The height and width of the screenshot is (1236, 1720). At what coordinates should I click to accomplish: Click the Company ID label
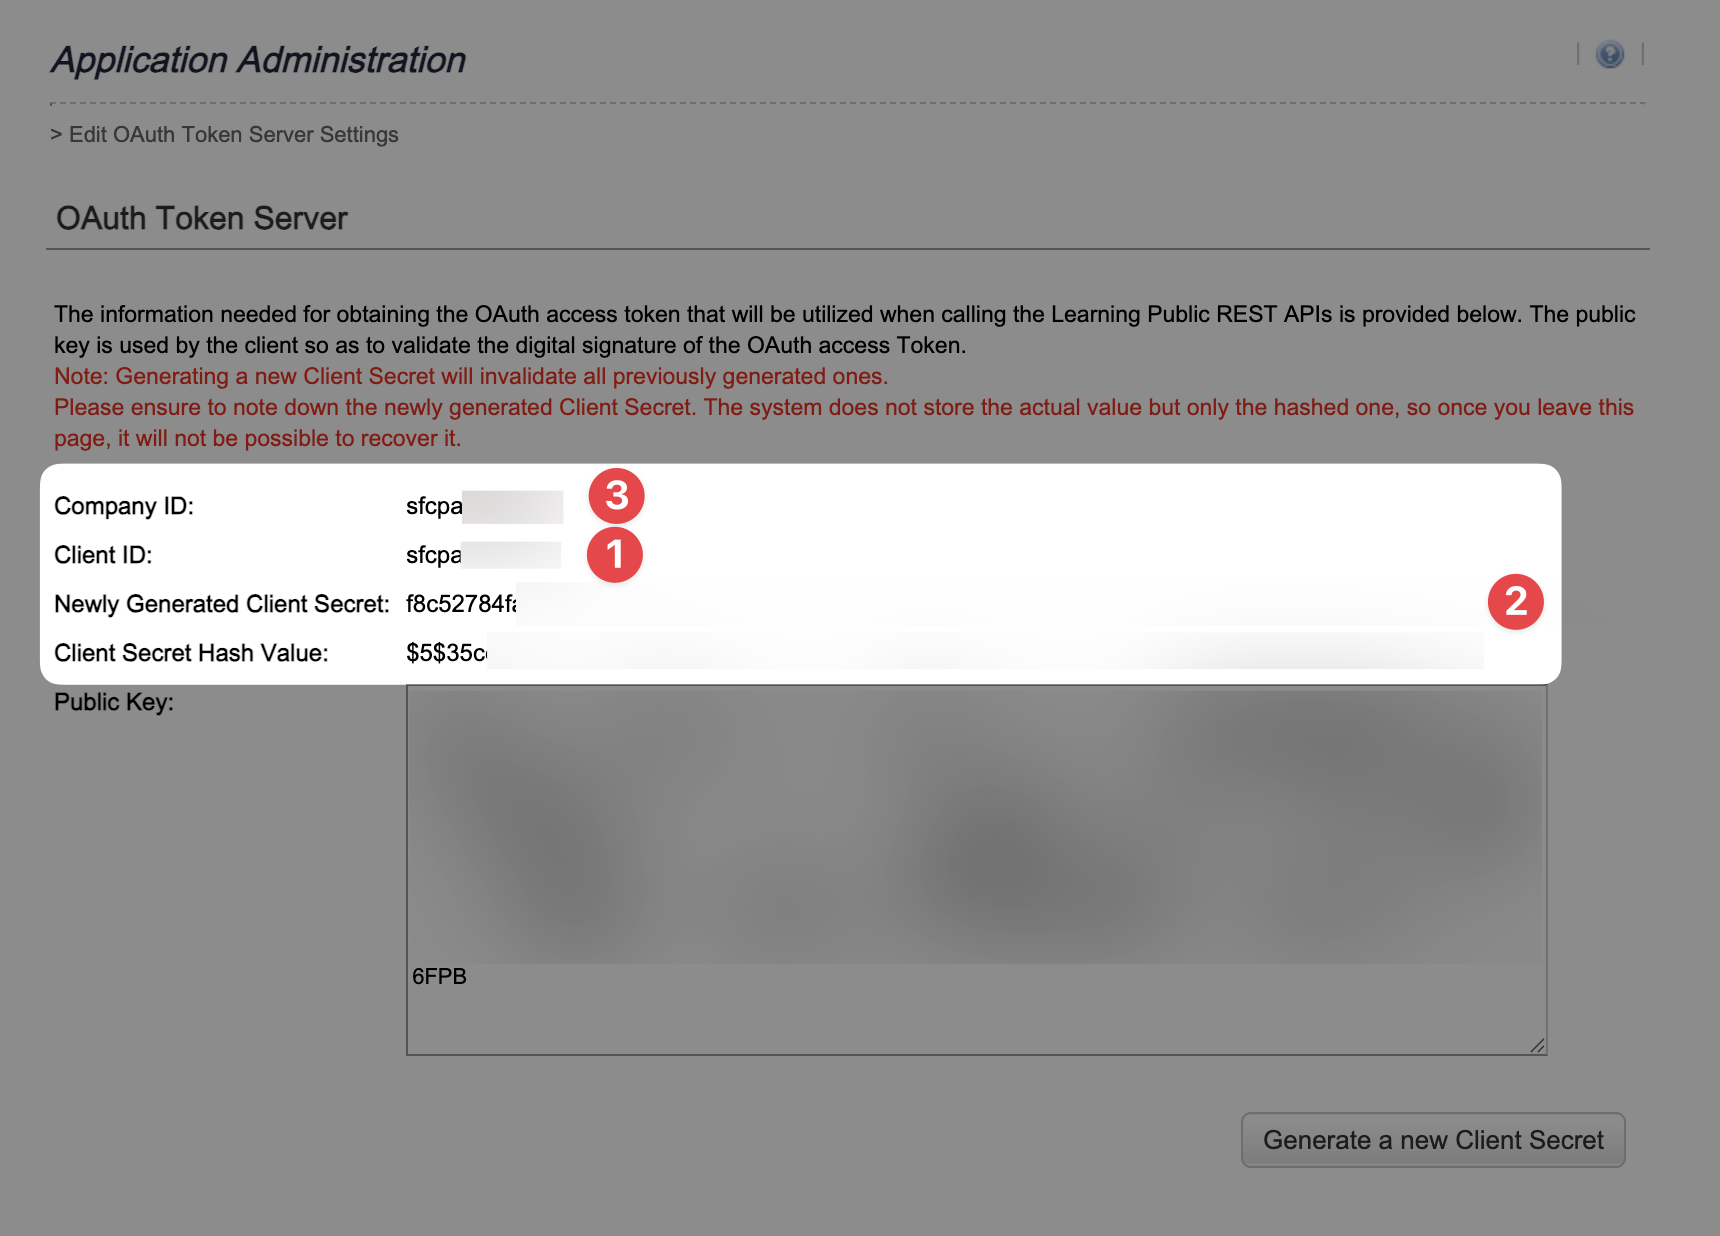click(x=124, y=506)
